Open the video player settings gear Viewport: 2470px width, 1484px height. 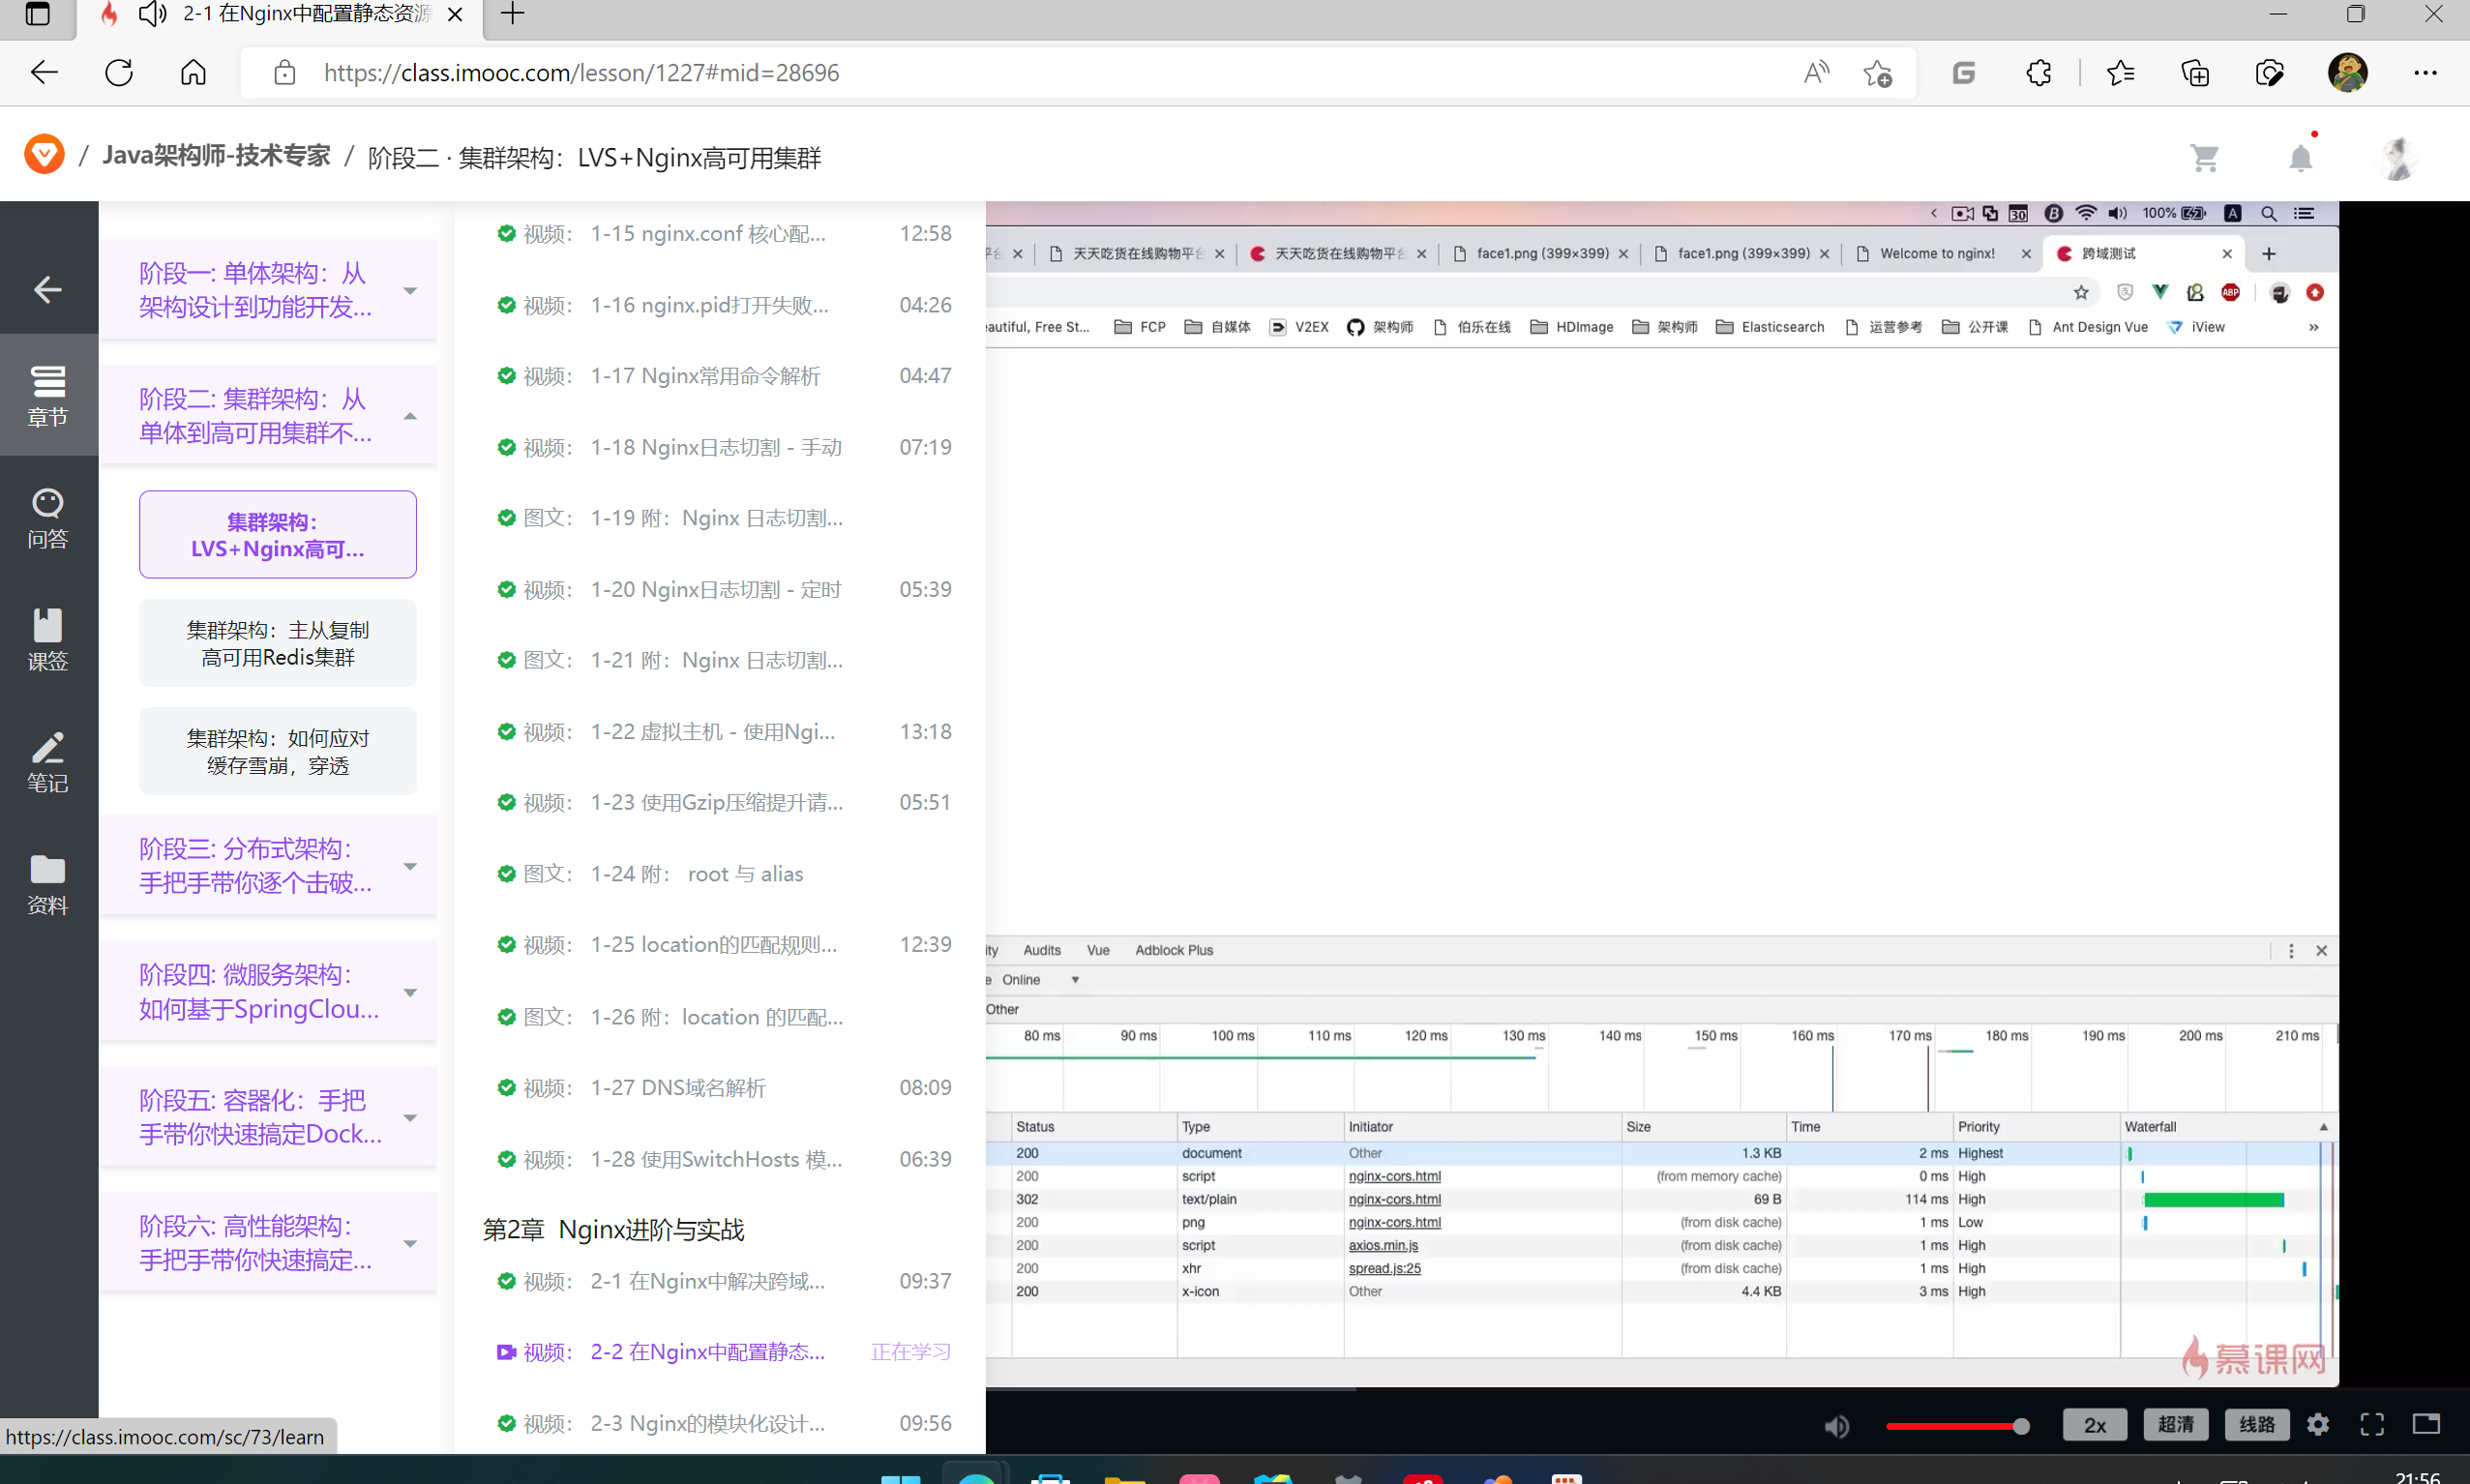(x=2318, y=1424)
